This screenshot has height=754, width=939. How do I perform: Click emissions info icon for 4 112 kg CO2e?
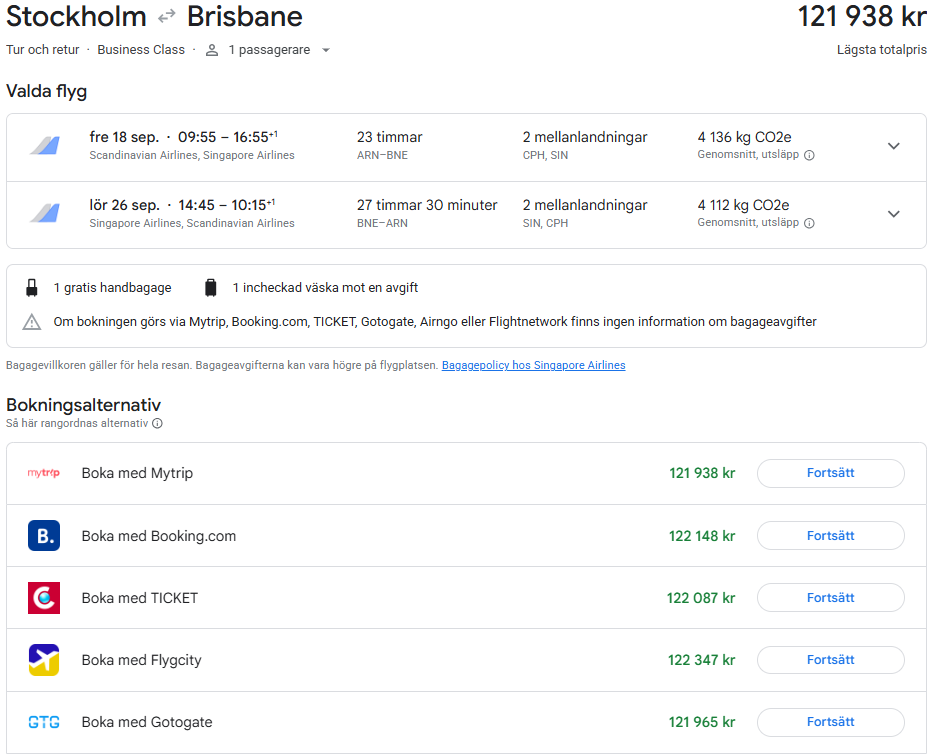click(x=809, y=223)
